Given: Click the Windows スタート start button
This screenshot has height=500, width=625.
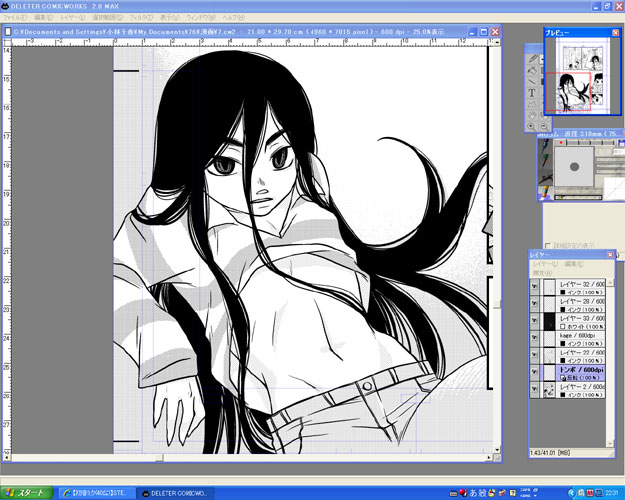Looking at the screenshot, I should pos(26,493).
